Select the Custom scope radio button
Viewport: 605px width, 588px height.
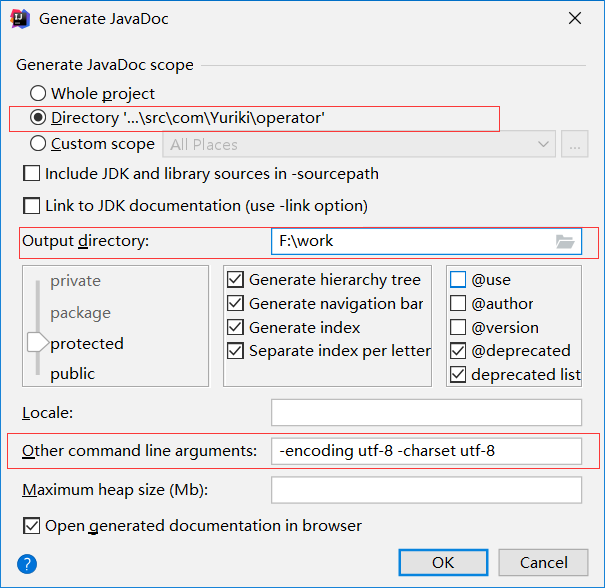pyautogui.click(x=39, y=144)
